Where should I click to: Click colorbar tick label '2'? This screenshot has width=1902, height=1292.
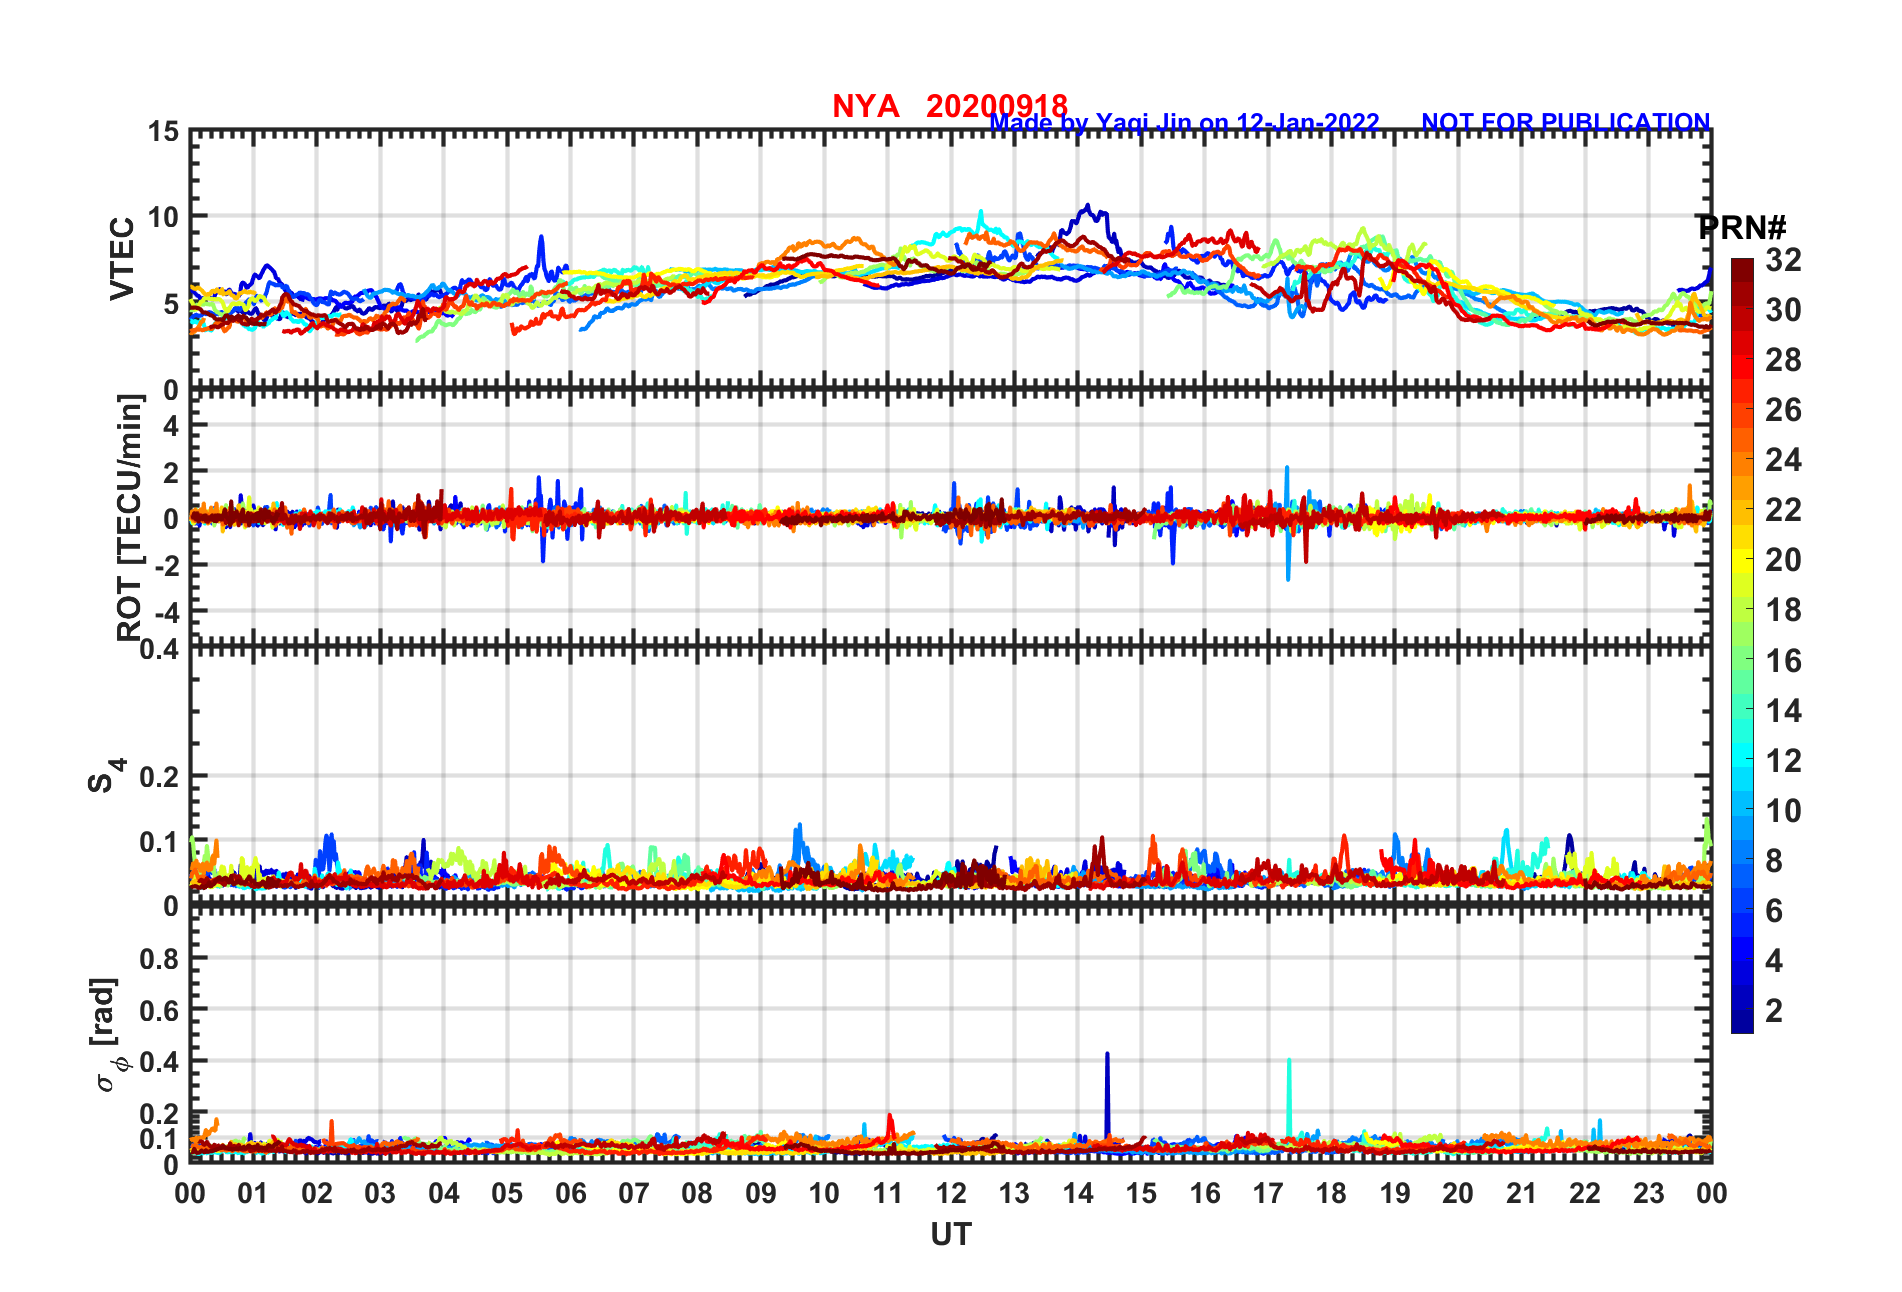coord(1774,1011)
